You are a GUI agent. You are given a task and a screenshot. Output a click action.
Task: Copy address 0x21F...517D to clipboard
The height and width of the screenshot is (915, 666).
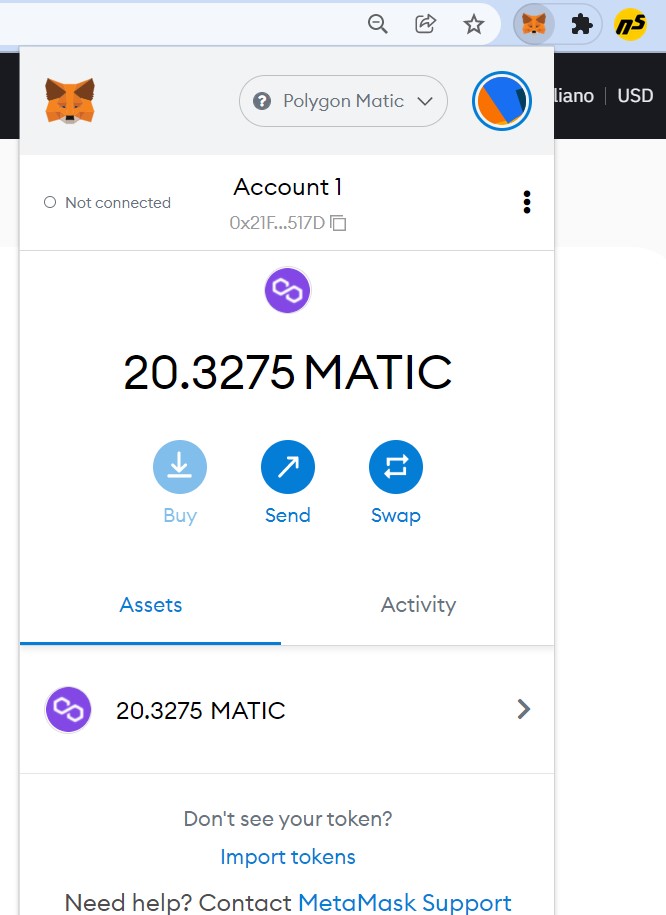pyautogui.click(x=288, y=223)
